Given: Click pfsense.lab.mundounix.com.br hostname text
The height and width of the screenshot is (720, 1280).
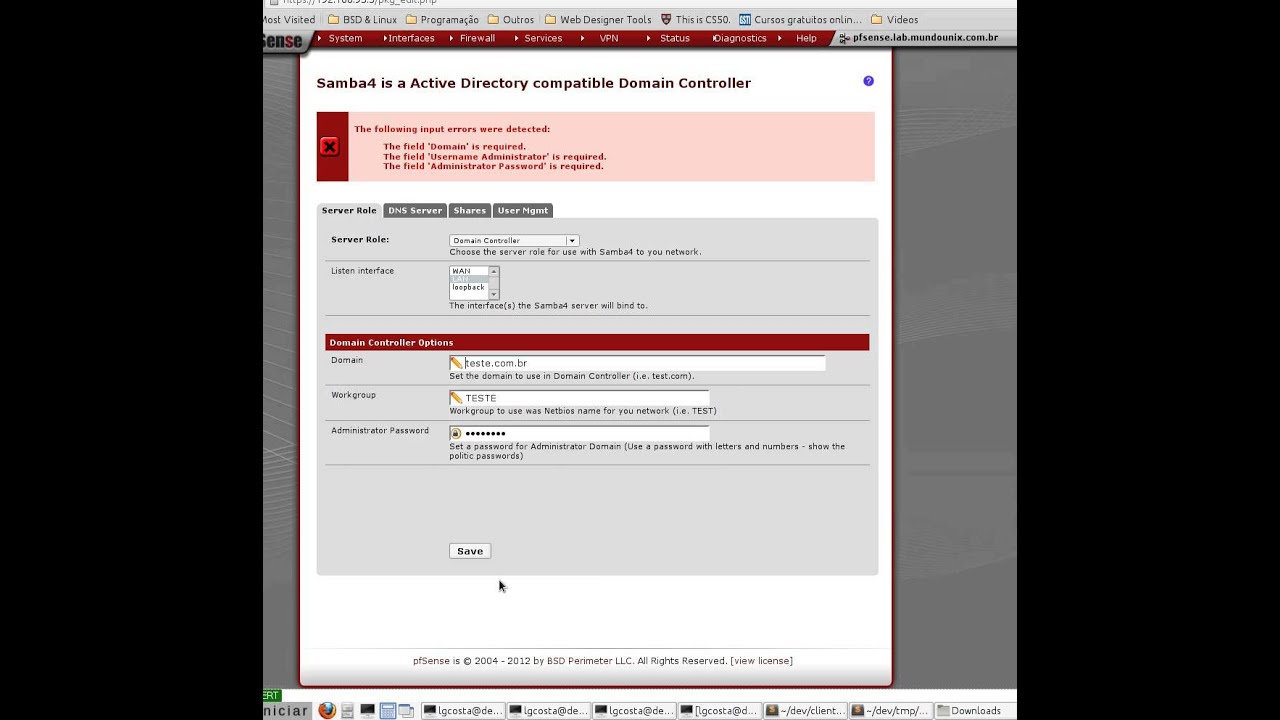Looking at the screenshot, I should (925, 38).
